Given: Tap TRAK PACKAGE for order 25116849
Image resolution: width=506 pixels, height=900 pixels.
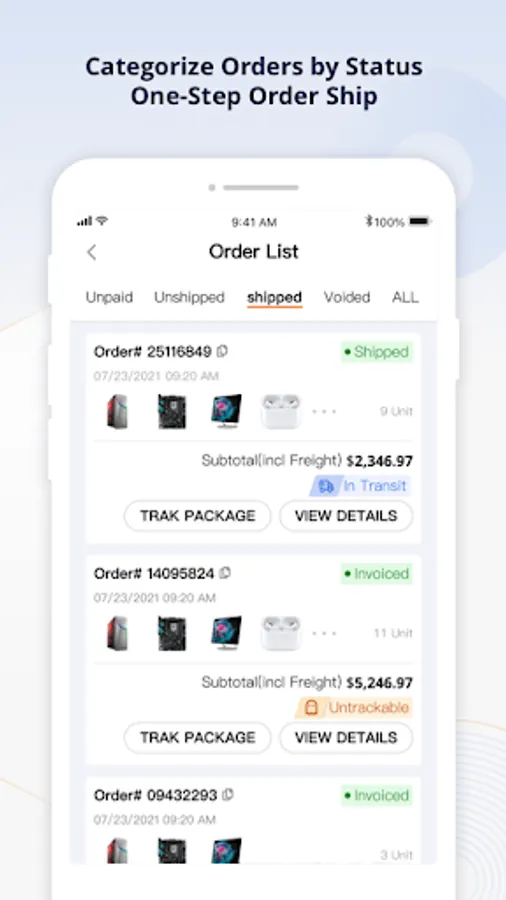Looking at the screenshot, I should (197, 515).
